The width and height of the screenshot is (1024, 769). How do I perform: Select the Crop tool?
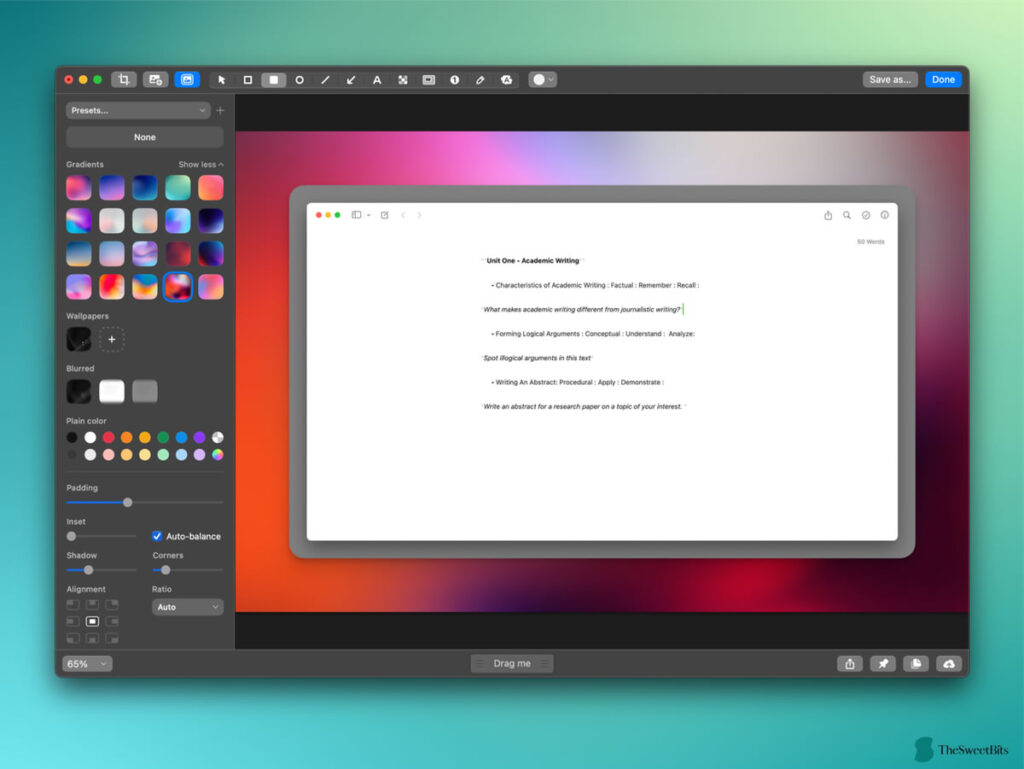coord(124,79)
